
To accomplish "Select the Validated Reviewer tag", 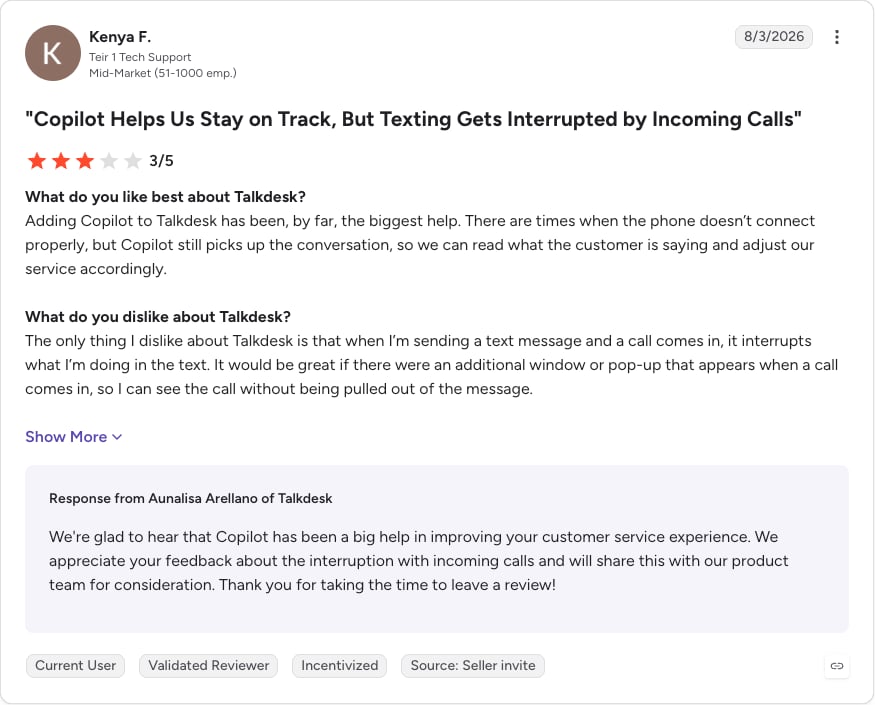I will tap(208, 665).
